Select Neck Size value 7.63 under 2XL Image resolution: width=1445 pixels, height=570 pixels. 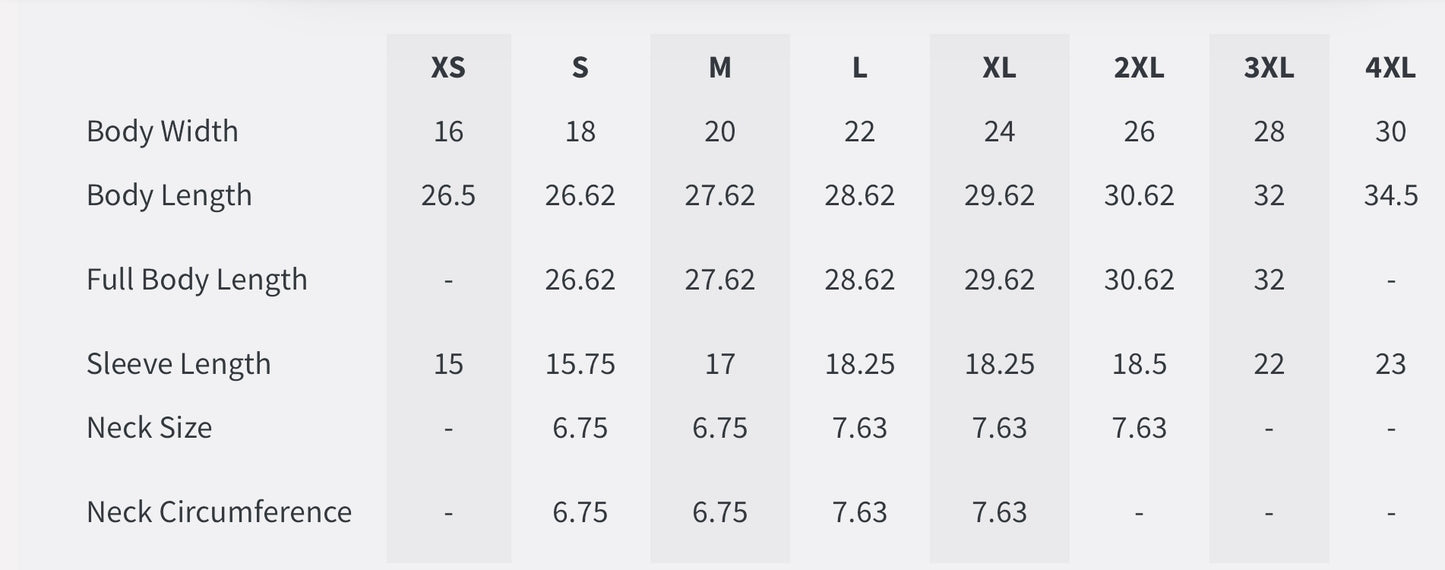[1139, 427]
